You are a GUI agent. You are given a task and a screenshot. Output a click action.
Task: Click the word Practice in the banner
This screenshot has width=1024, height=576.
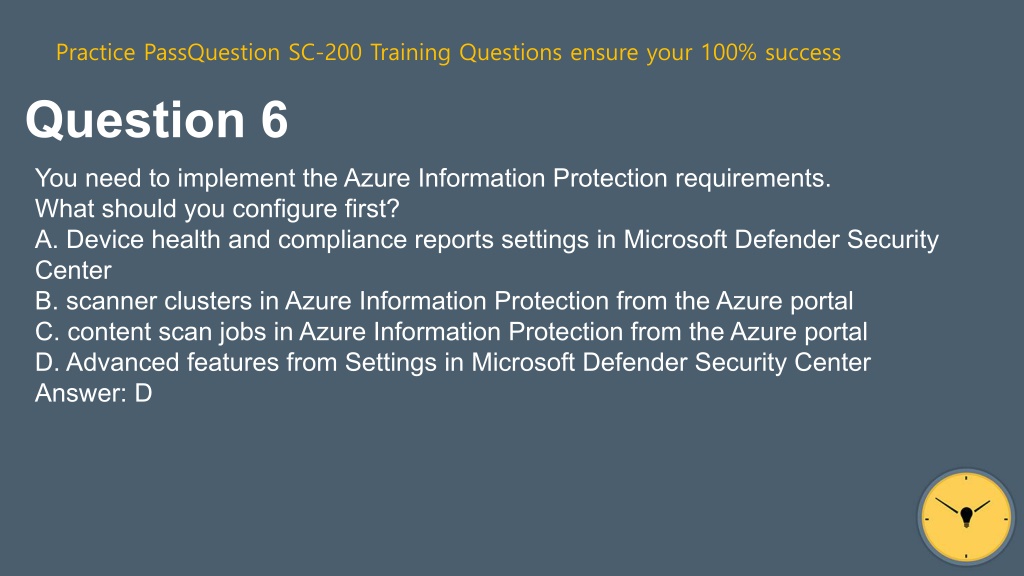pos(95,52)
